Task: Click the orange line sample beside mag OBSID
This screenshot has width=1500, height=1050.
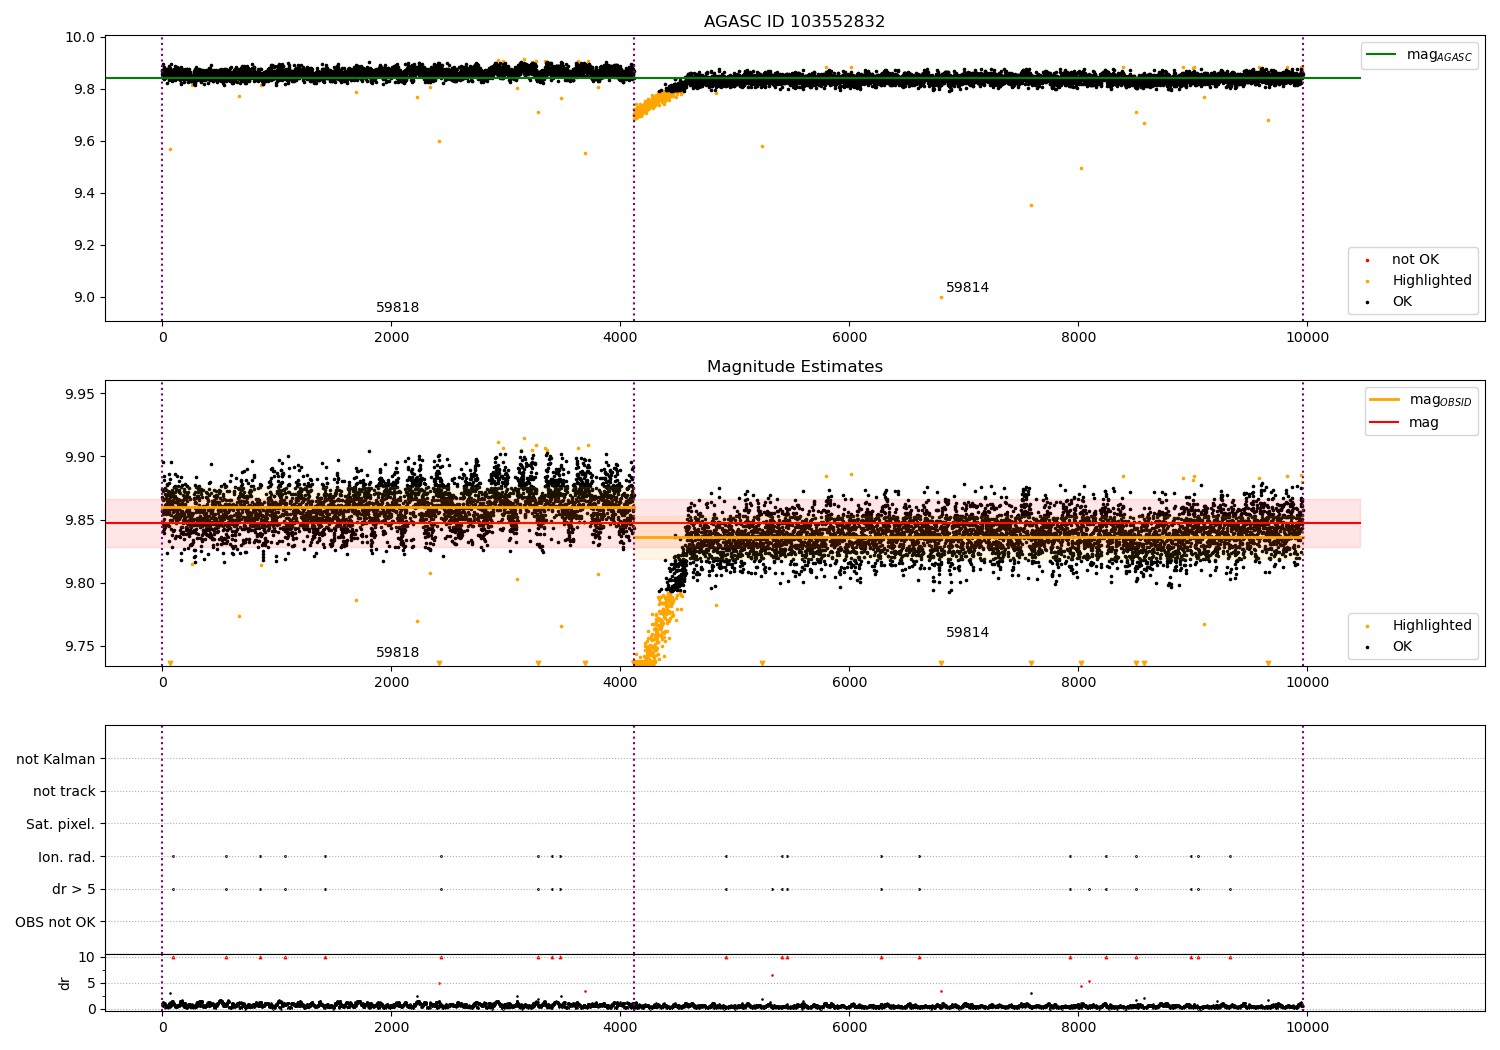Action: (x=1385, y=400)
